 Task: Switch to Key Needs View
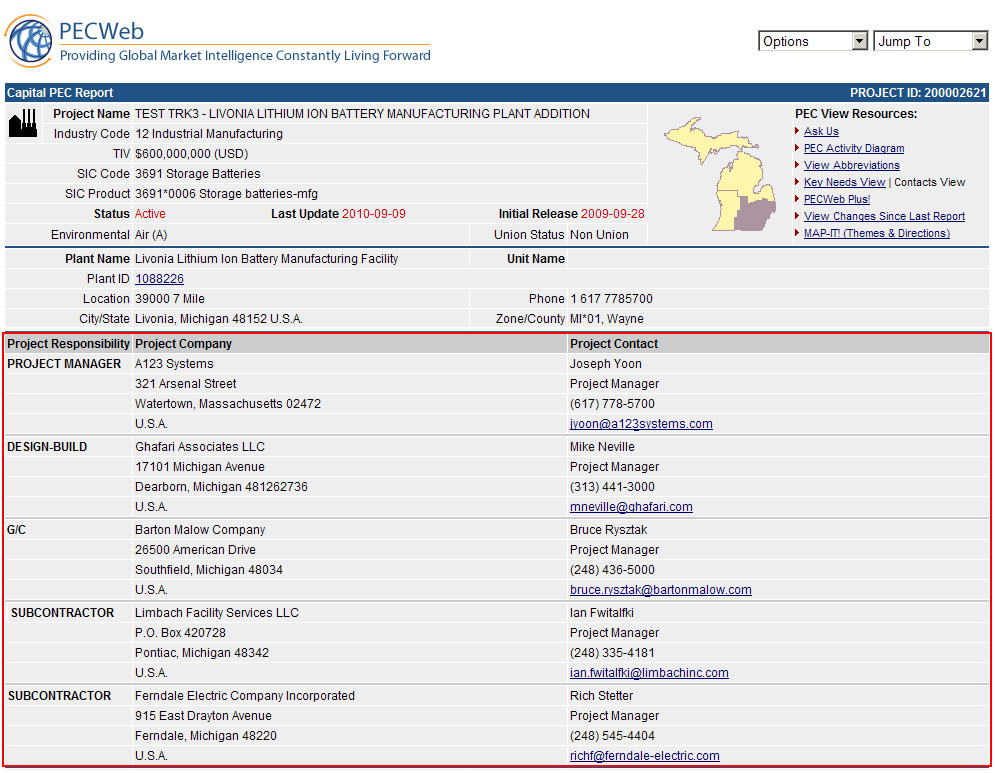pos(844,182)
